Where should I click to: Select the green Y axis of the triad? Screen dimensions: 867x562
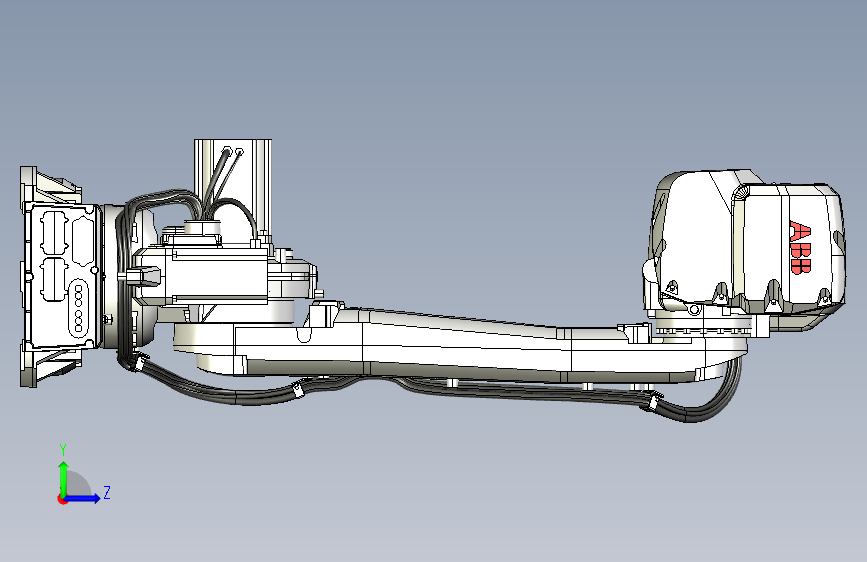pos(64,478)
